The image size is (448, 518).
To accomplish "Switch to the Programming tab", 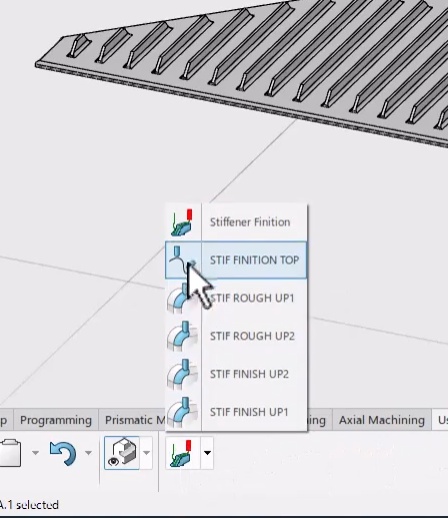I will 56,420.
